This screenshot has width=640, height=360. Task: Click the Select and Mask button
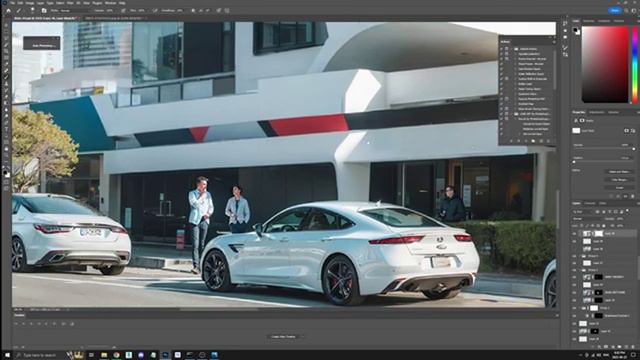click(619, 172)
